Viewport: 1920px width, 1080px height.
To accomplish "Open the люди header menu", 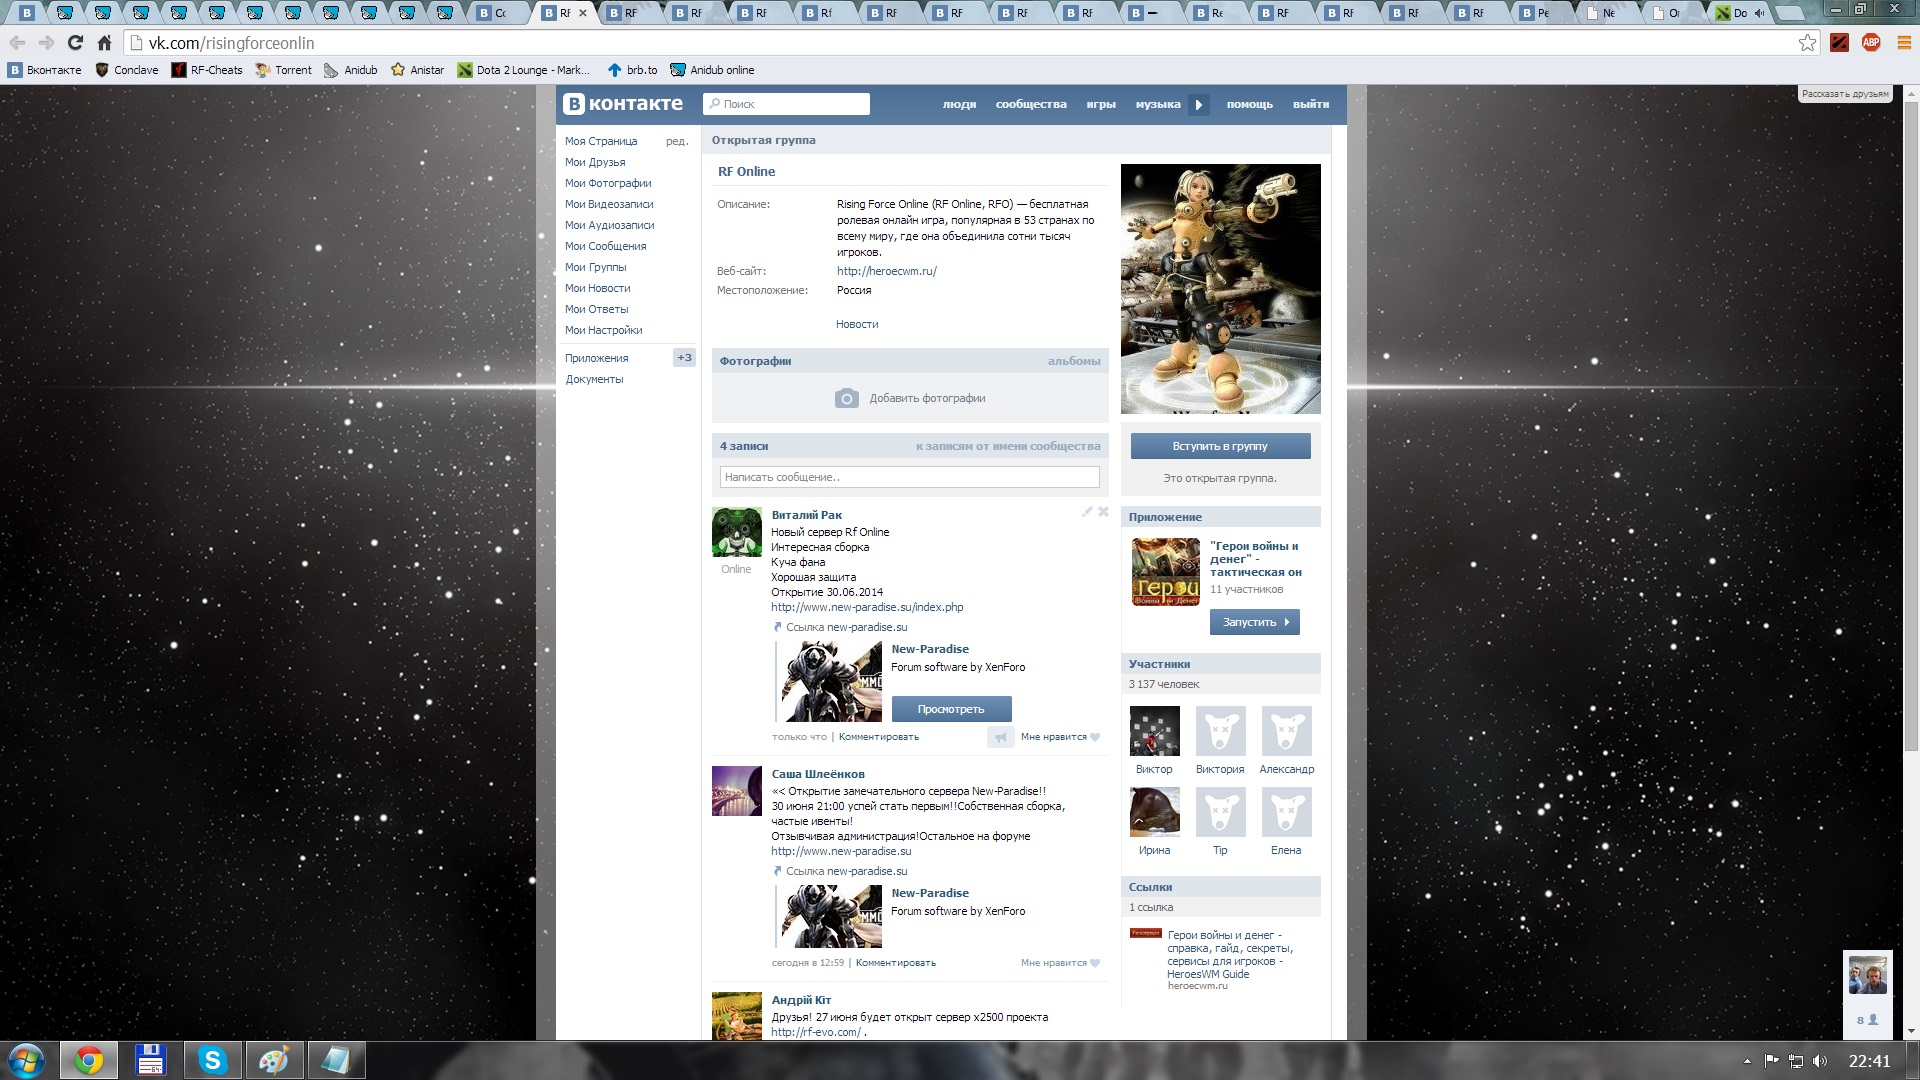I will 959,104.
